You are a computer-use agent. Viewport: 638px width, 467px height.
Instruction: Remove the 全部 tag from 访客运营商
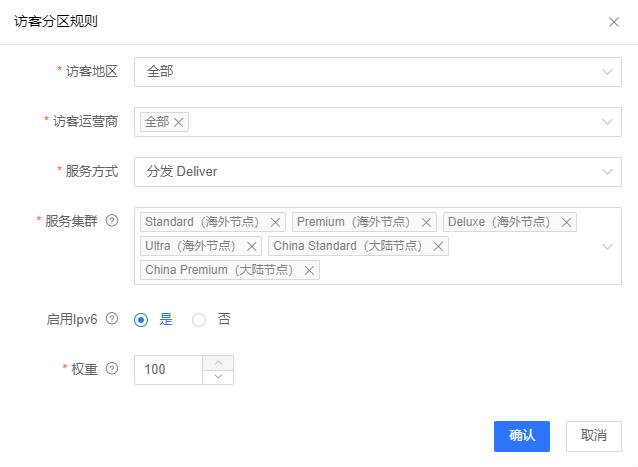179,122
